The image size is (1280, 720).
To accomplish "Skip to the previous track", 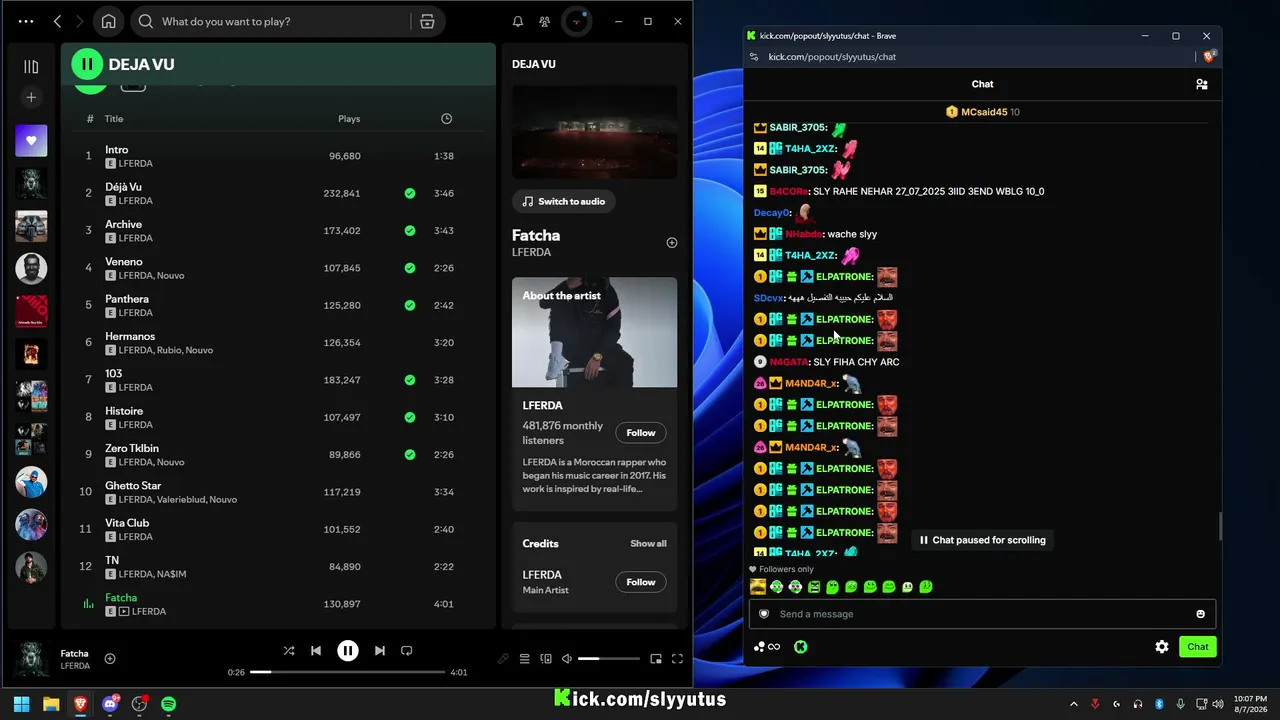I will [316, 651].
